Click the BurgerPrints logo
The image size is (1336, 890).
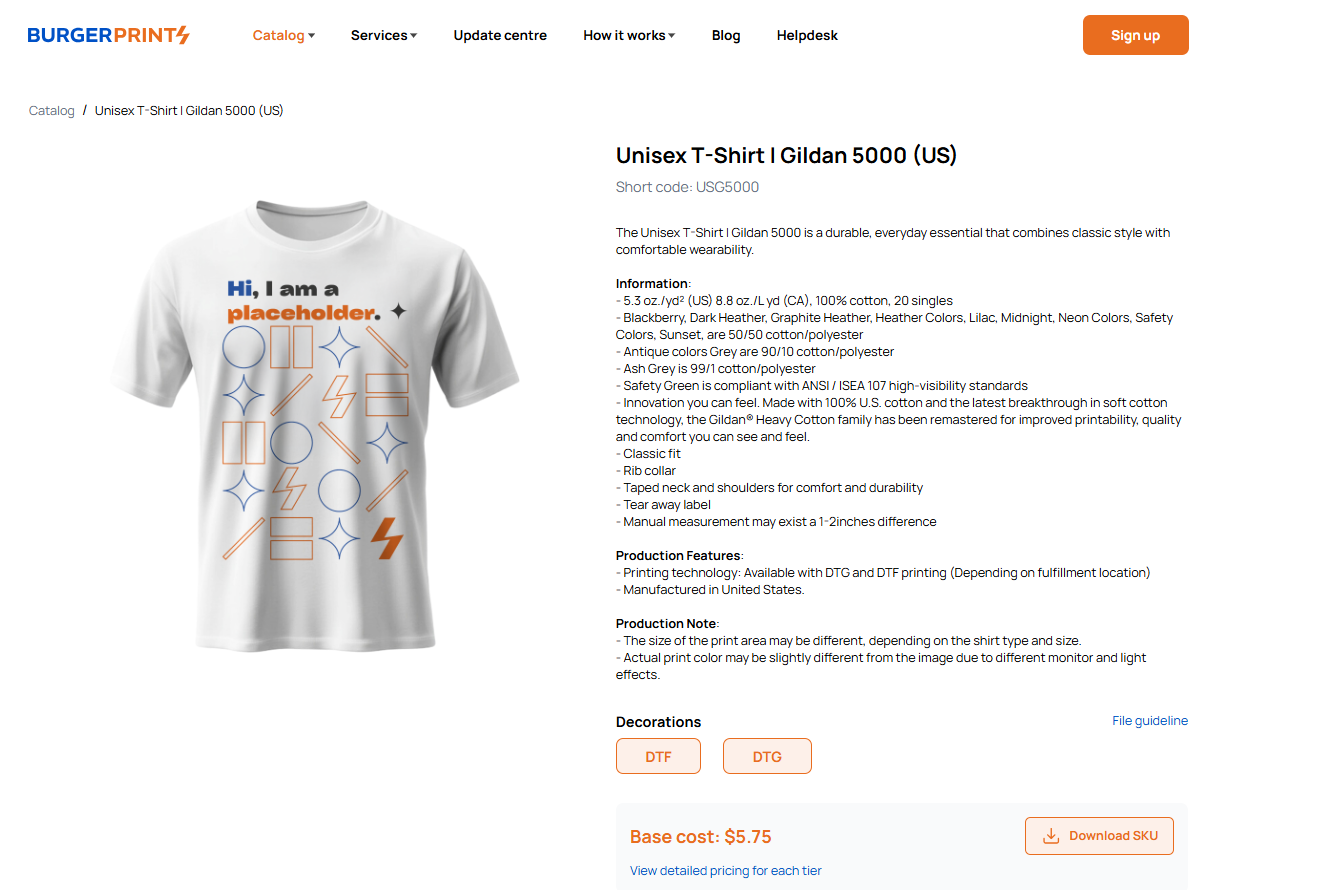[x=108, y=35]
